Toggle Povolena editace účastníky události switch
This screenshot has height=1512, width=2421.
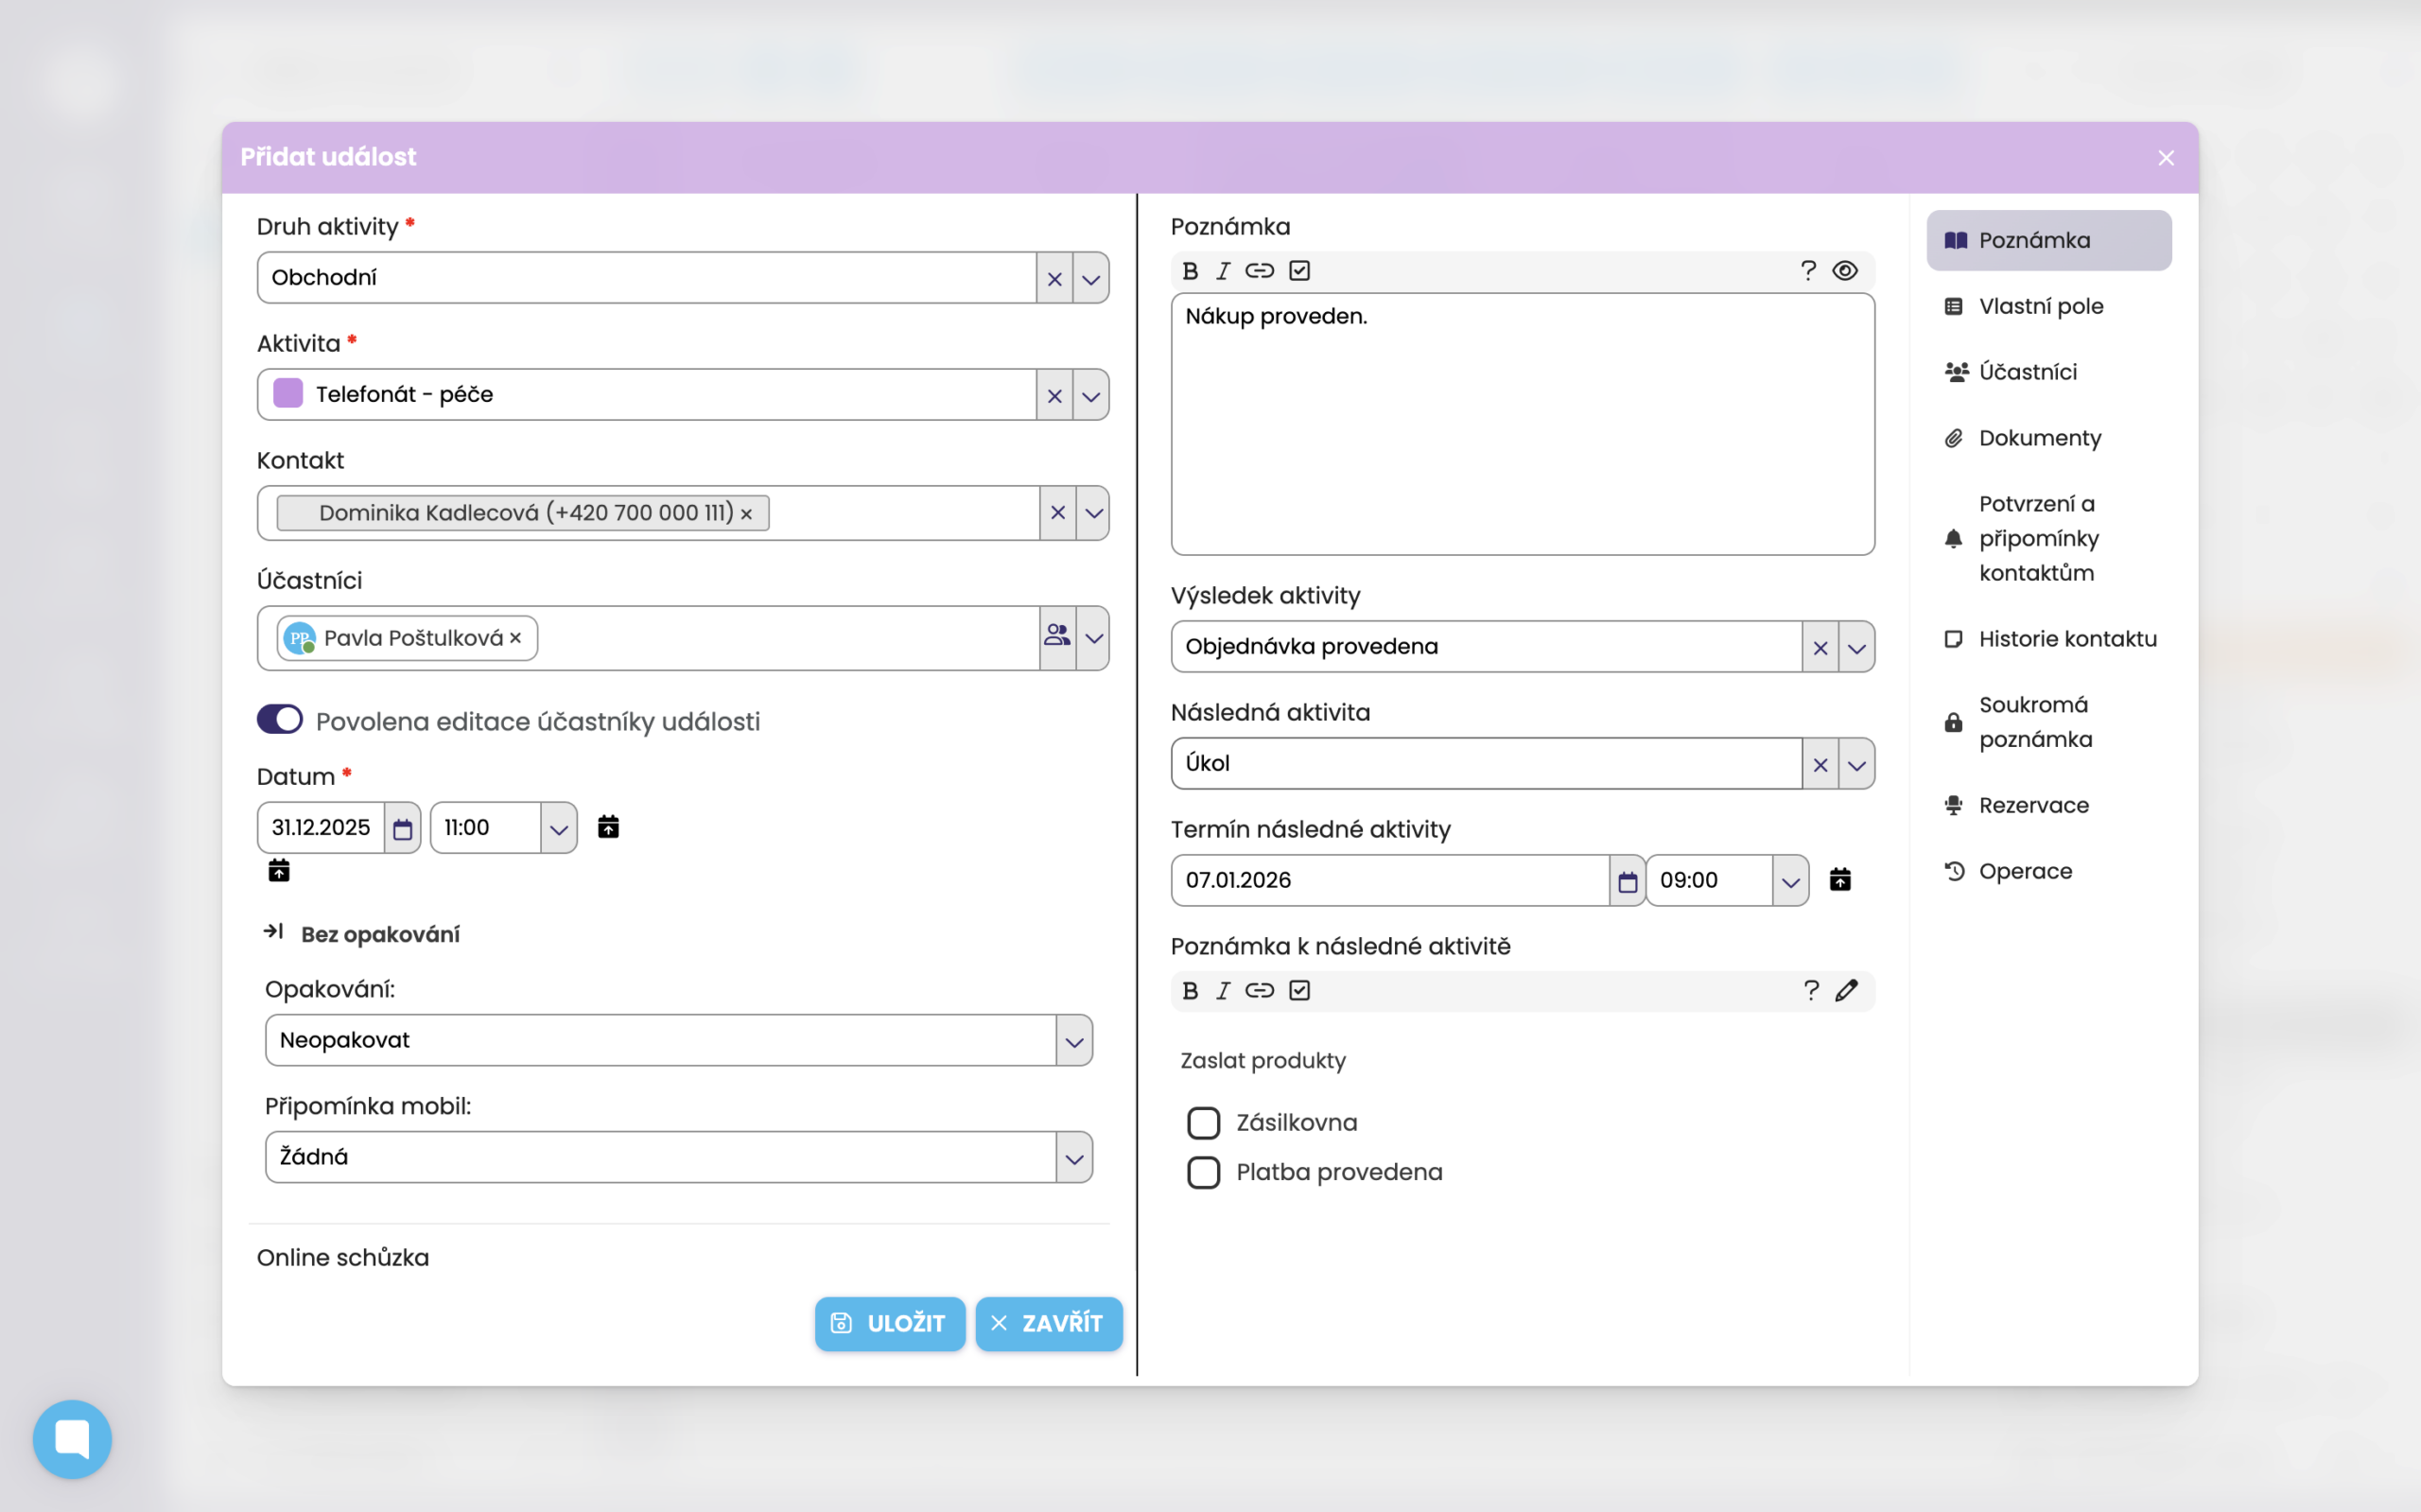pyautogui.click(x=280, y=720)
